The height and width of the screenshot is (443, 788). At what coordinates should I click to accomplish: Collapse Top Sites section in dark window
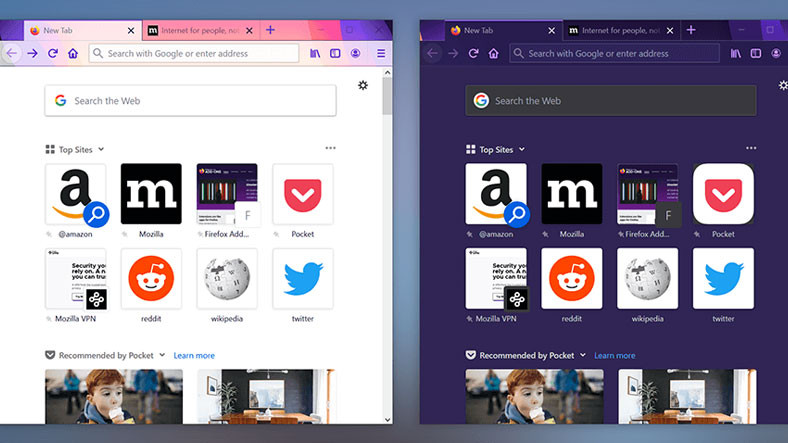tap(522, 149)
